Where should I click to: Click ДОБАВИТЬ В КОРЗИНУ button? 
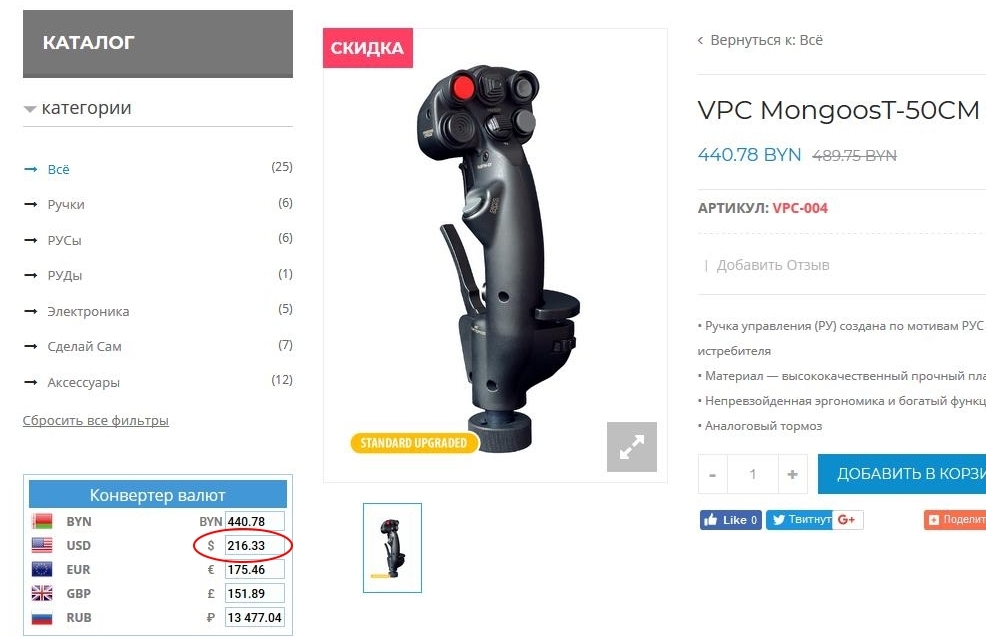coord(902,474)
